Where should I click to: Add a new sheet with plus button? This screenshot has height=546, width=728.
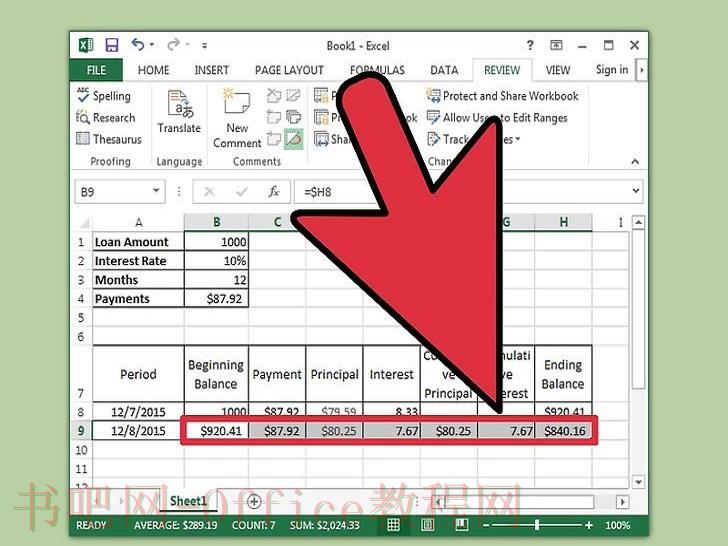254,501
